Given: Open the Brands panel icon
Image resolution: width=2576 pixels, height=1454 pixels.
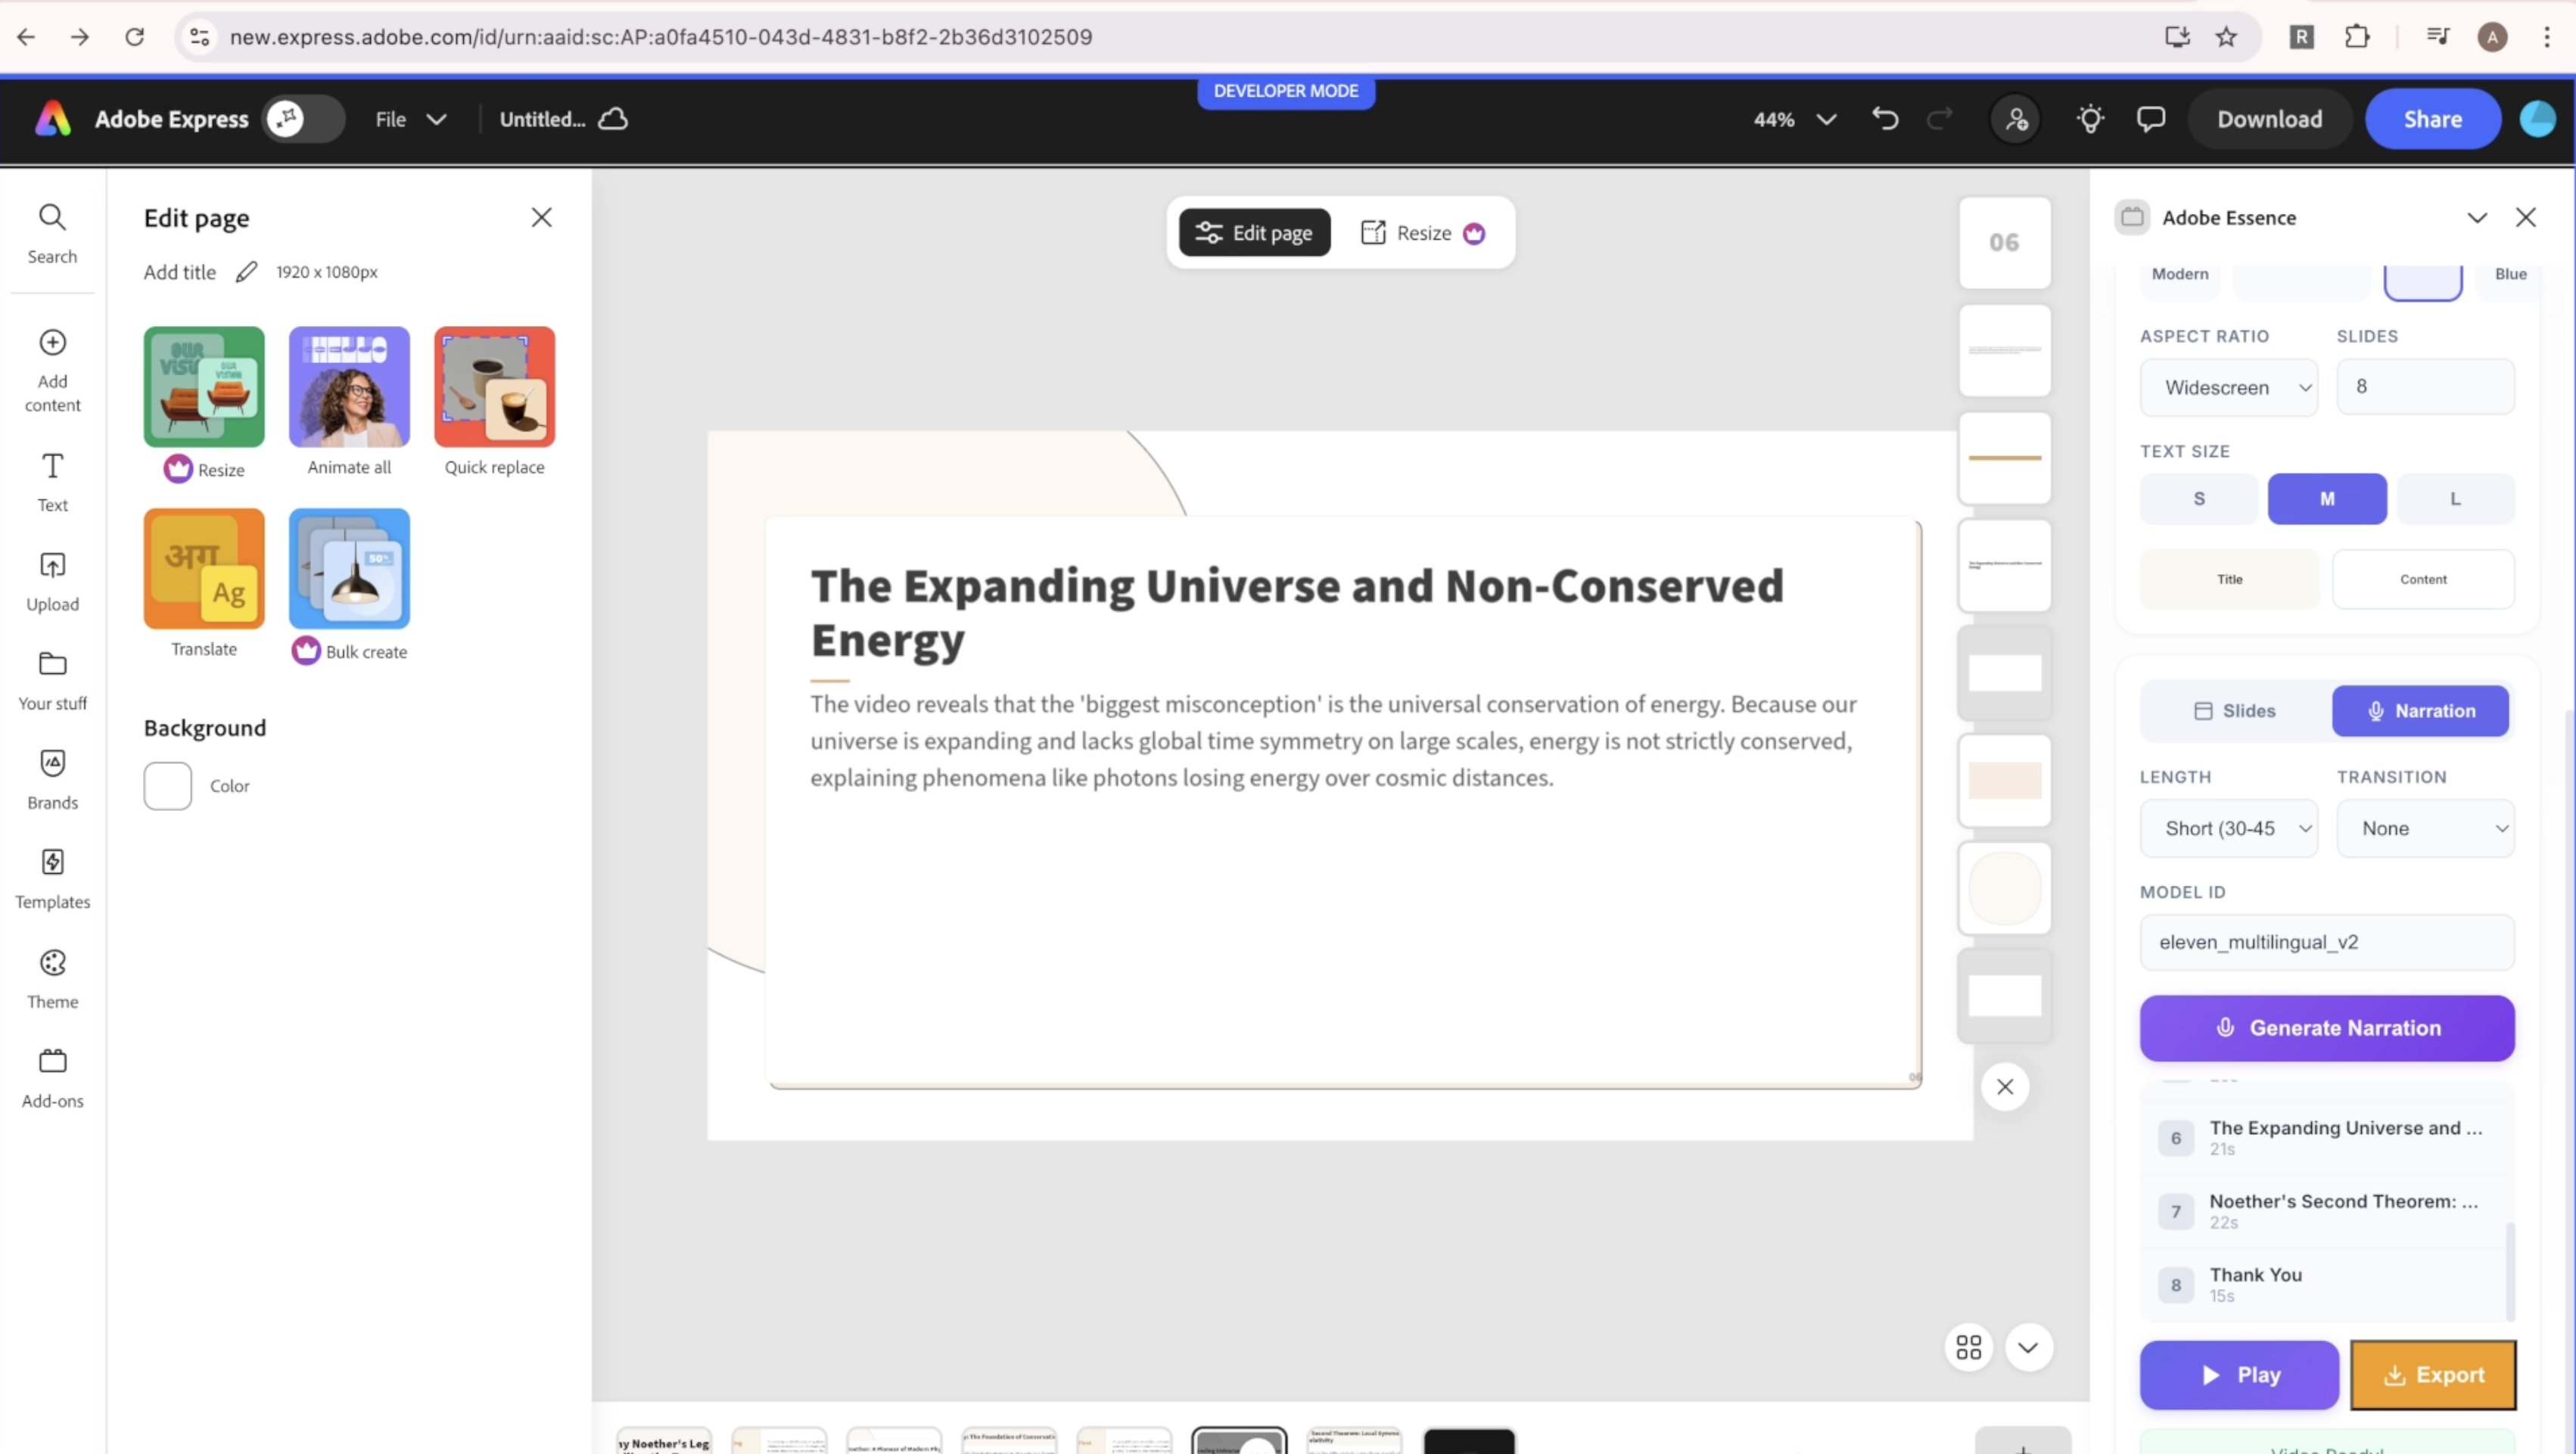Looking at the screenshot, I should 52,778.
